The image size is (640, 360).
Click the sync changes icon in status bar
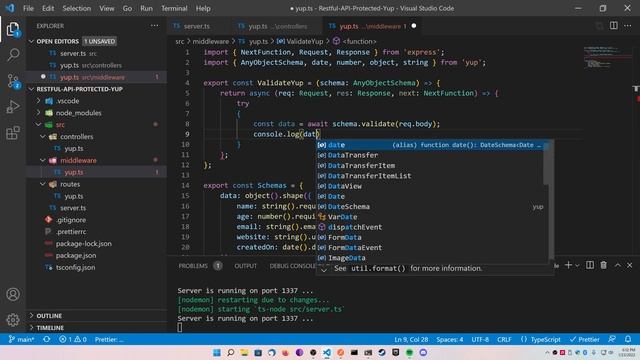click(x=47, y=339)
